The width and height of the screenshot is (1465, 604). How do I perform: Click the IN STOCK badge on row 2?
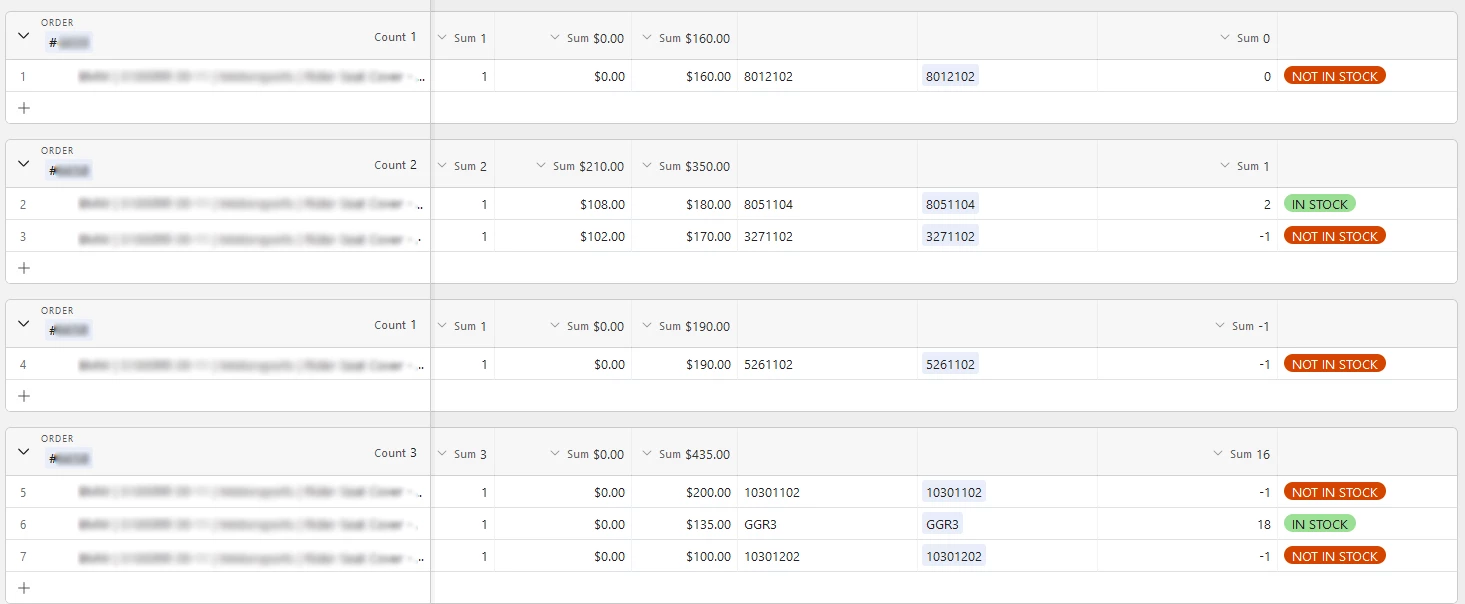(x=1319, y=204)
